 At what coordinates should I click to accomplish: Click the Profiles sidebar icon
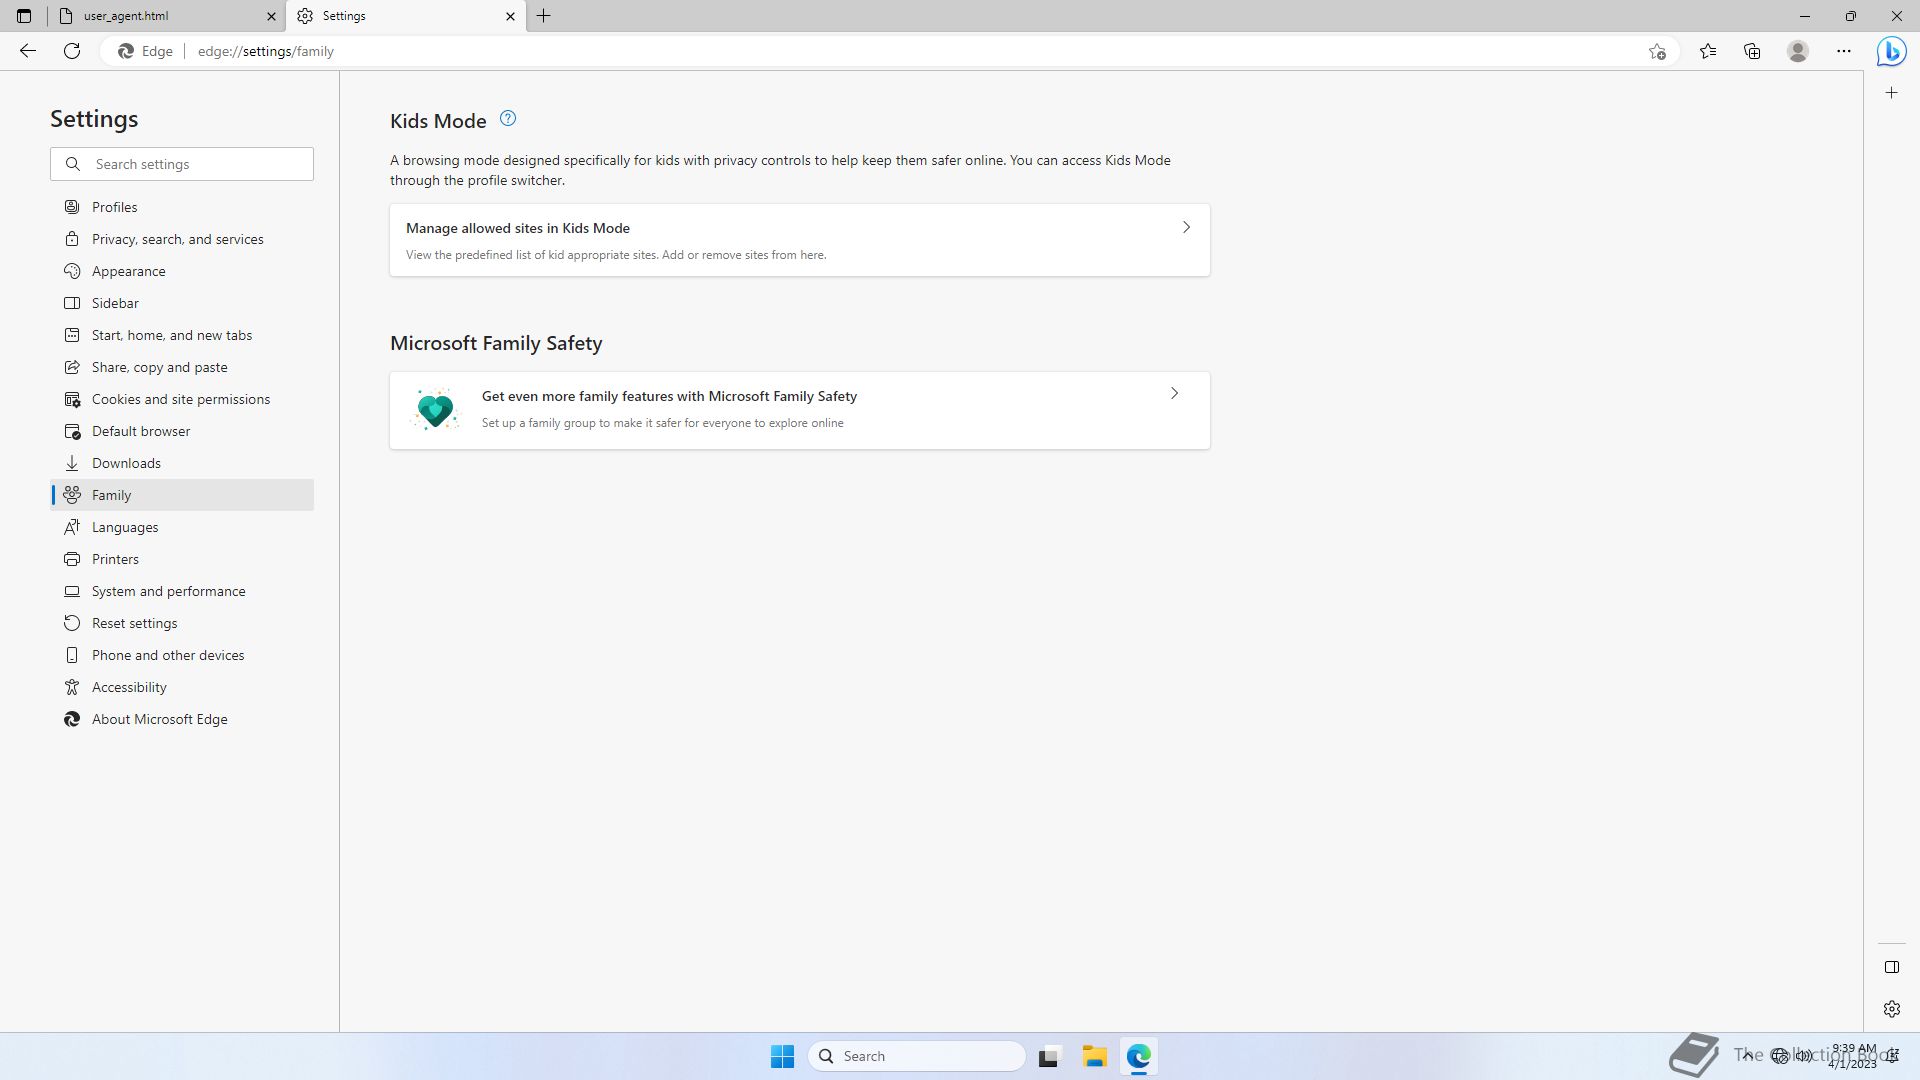(72, 207)
